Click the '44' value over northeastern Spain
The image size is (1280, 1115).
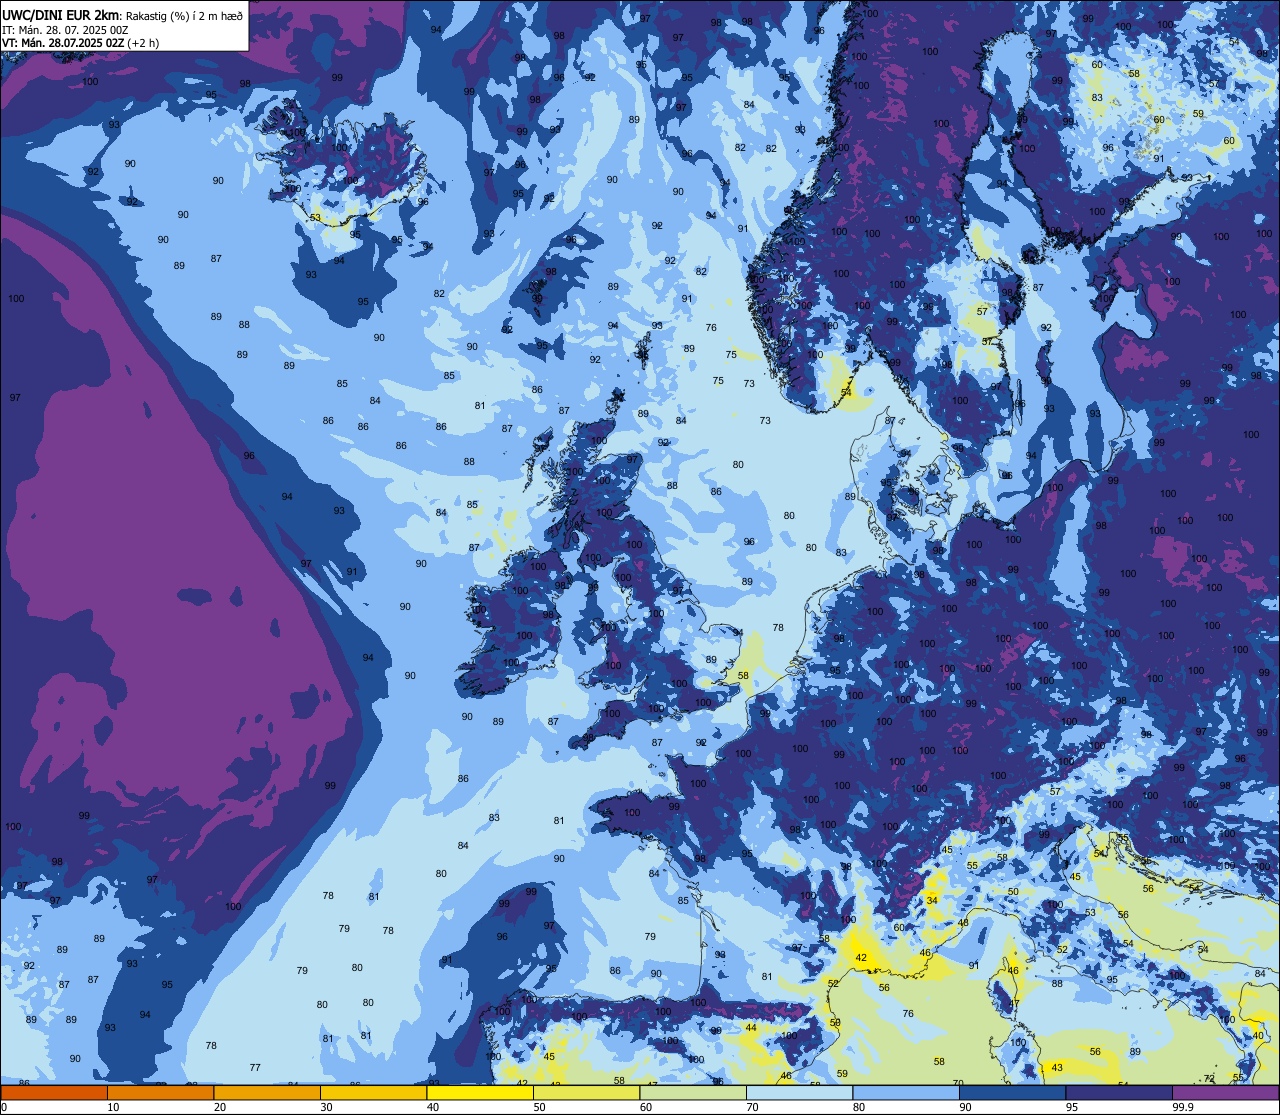751,1028
